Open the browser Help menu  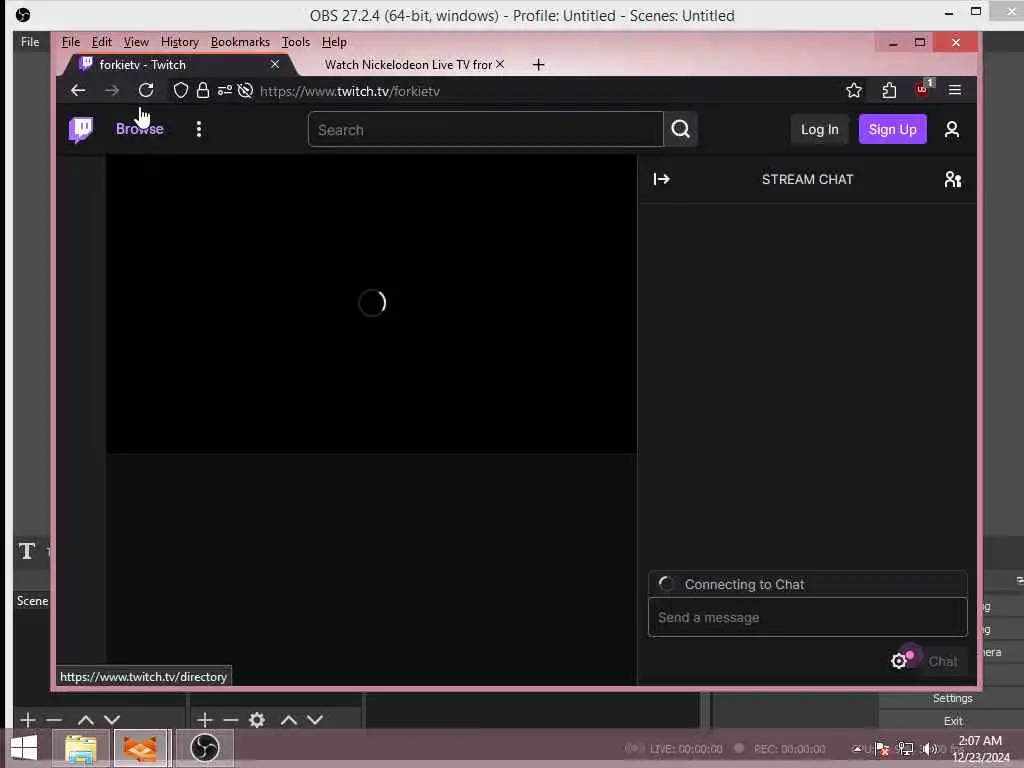click(x=334, y=42)
